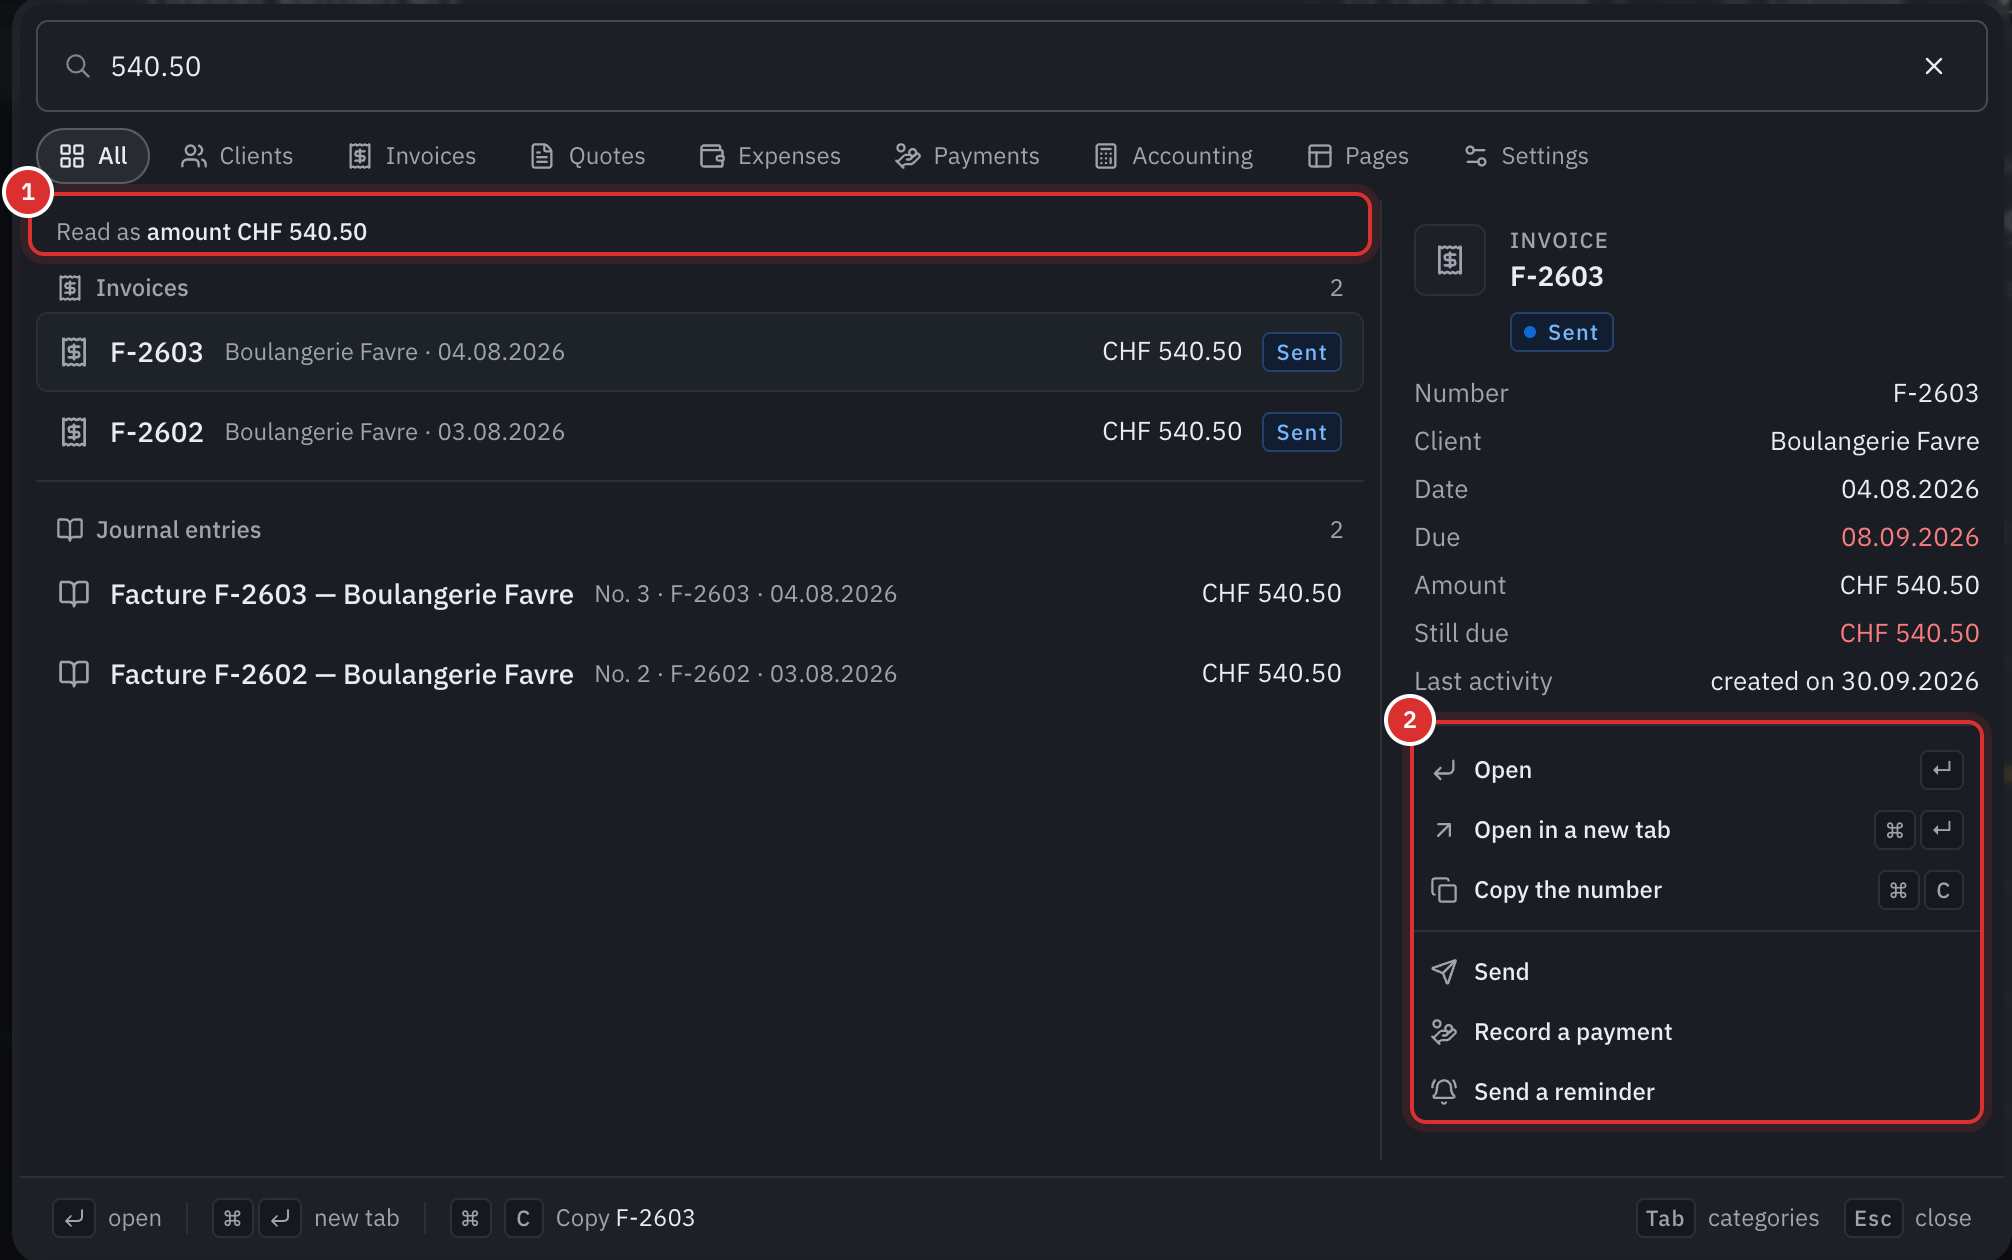The image size is (2012, 1260).
Task: Switch to the Clients tab
Action: pos(237,156)
